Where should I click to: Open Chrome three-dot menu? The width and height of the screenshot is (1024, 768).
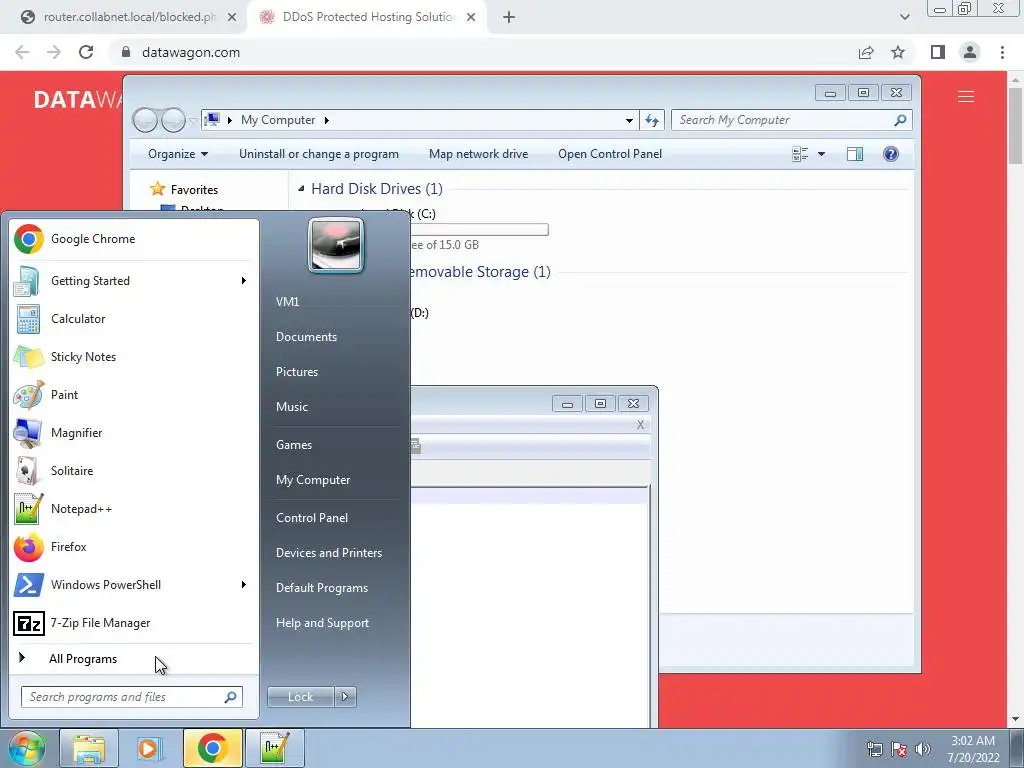[1002, 52]
